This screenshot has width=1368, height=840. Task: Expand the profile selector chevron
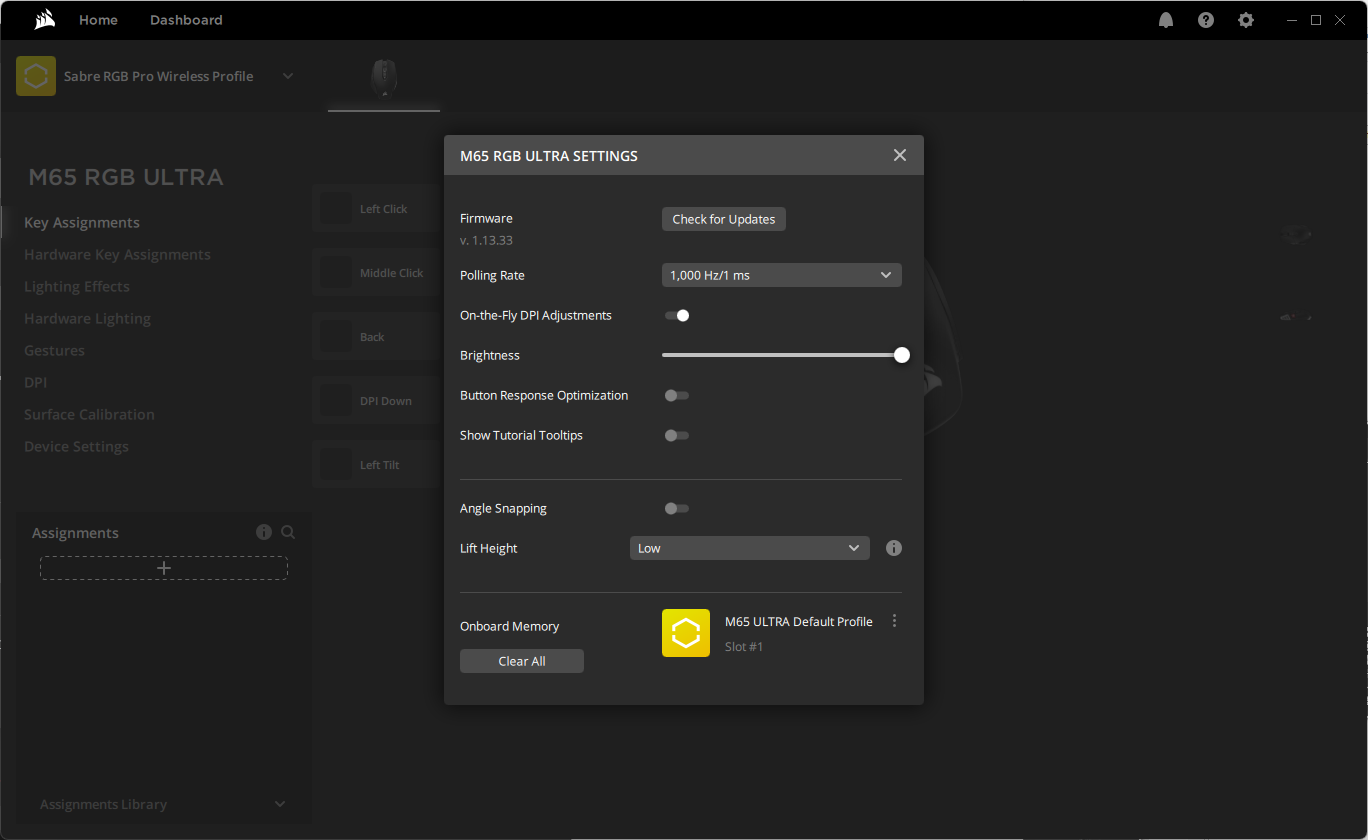288,76
